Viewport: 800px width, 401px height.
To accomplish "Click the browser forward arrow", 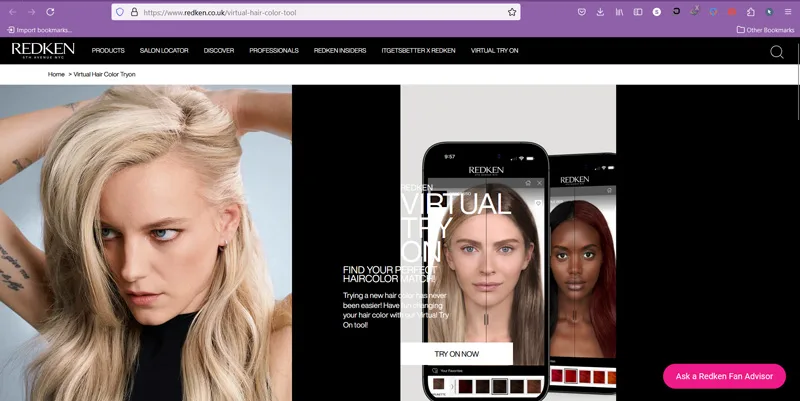I will pos(32,12).
